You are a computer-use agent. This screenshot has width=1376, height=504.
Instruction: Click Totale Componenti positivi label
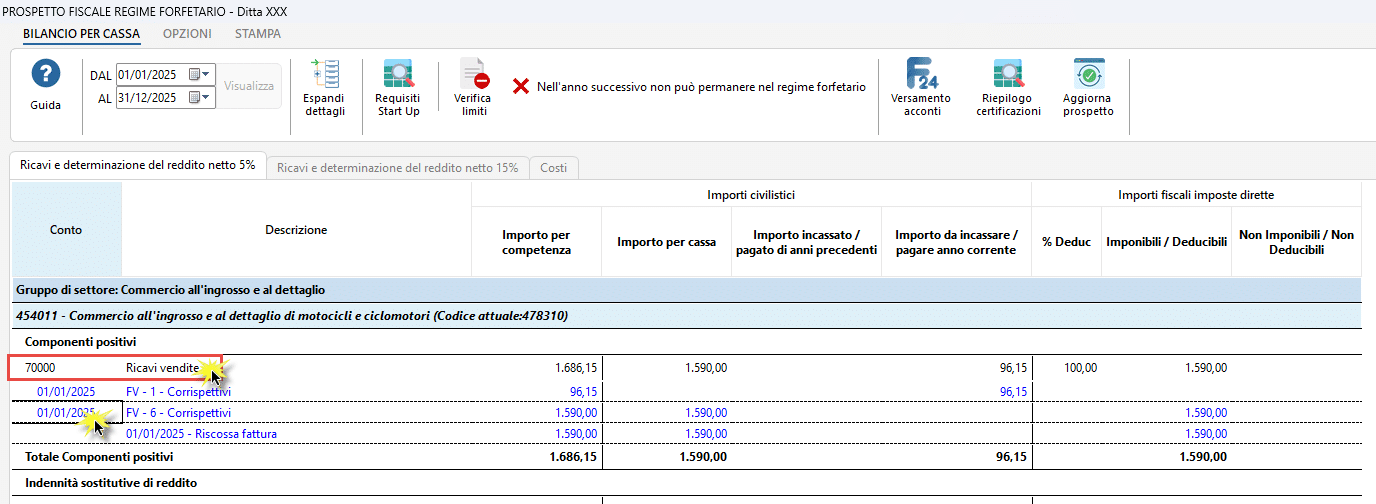[x=99, y=457]
